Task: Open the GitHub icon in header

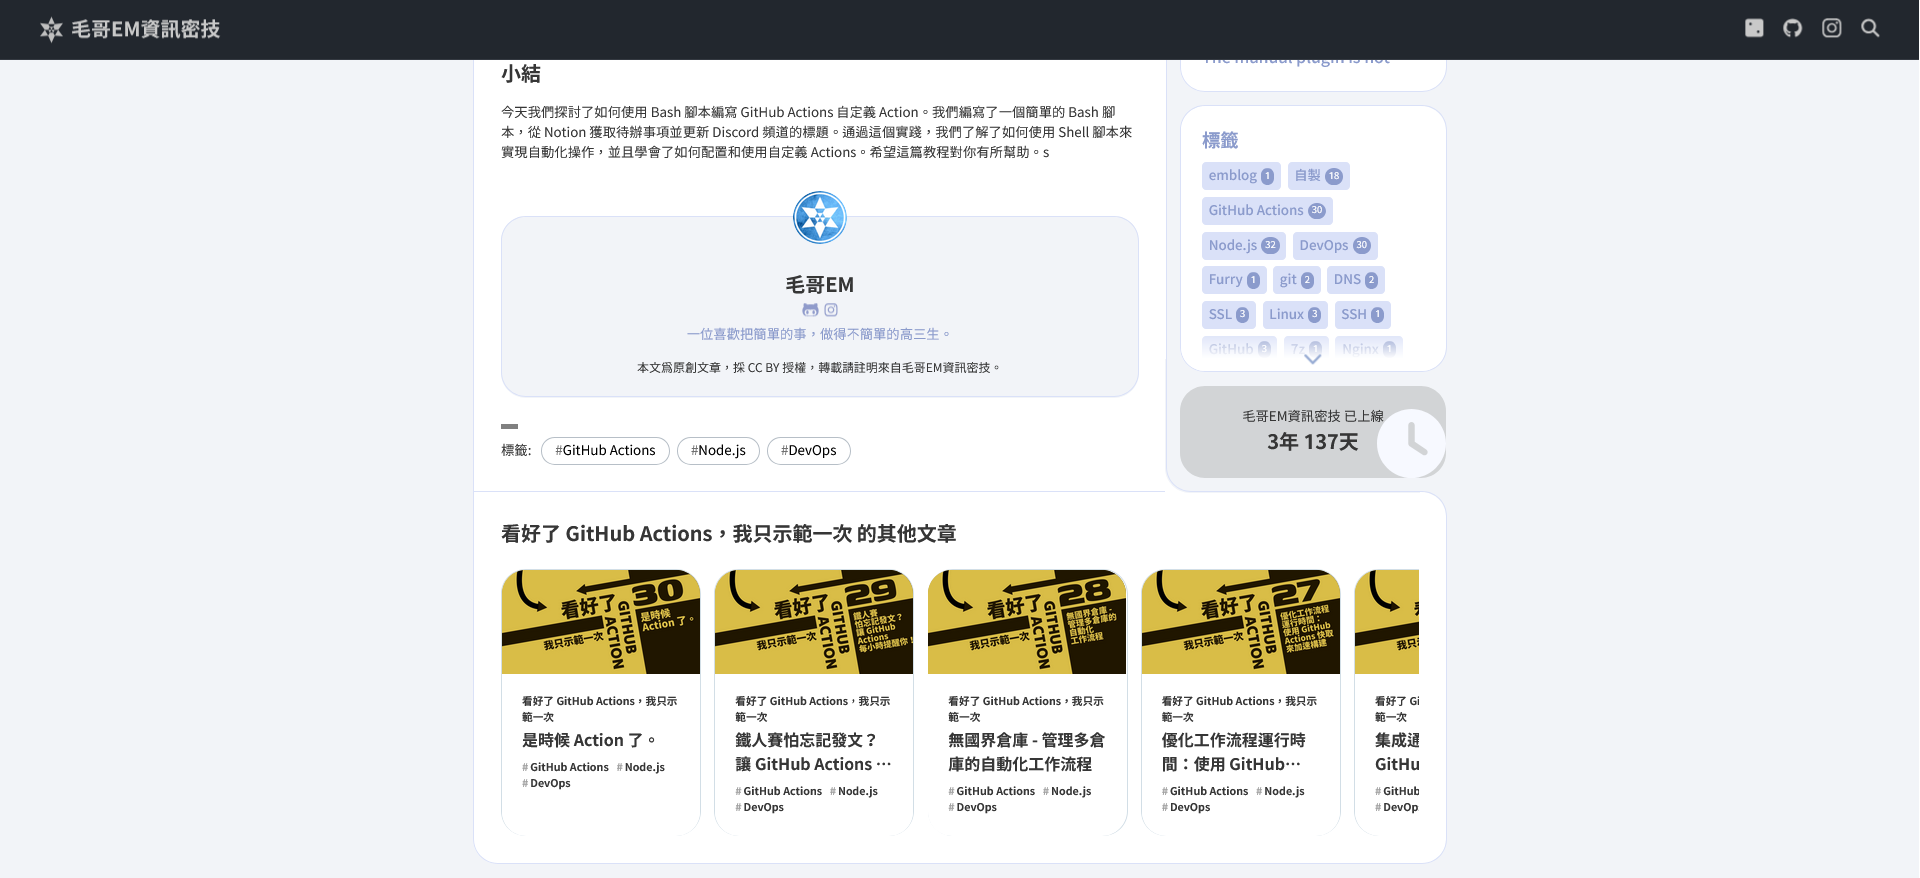Action: (1793, 29)
